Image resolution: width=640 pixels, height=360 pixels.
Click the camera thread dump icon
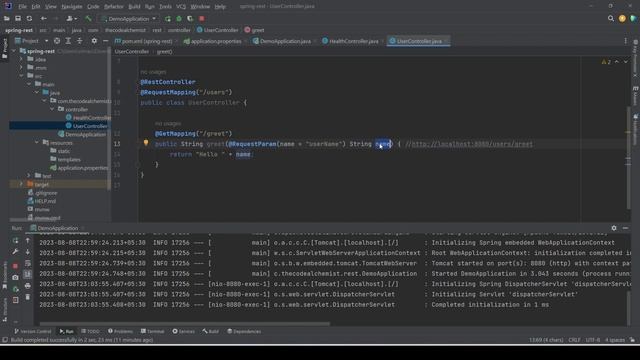tap(16, 277)
